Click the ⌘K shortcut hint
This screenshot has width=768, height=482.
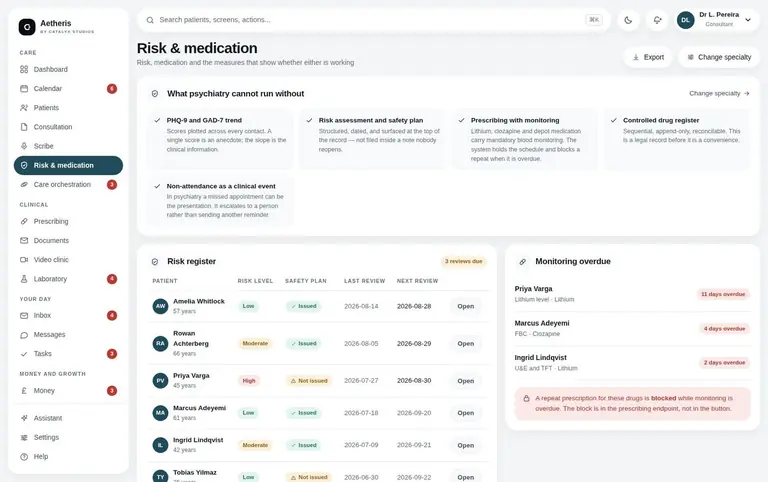pyautogui.click(x=594, y=20)
